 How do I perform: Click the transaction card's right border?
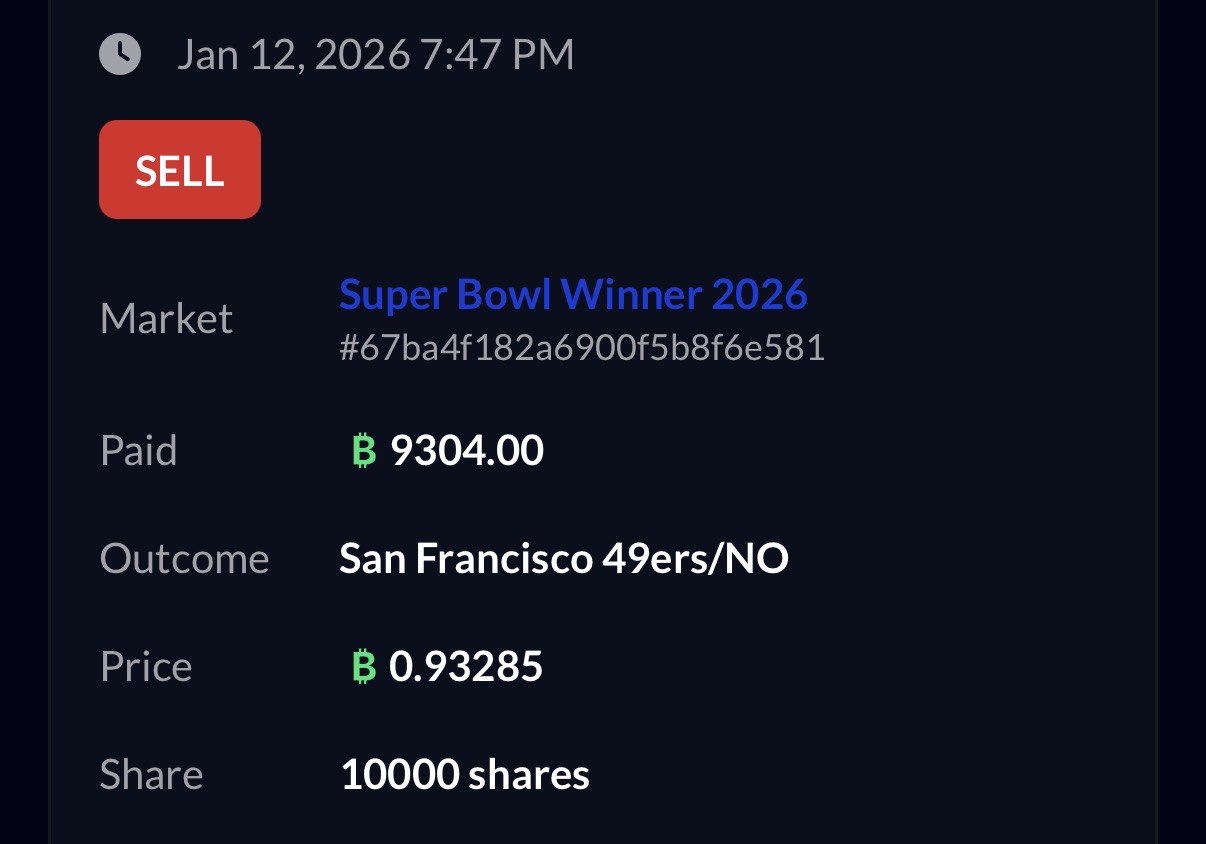[1156, 420]
